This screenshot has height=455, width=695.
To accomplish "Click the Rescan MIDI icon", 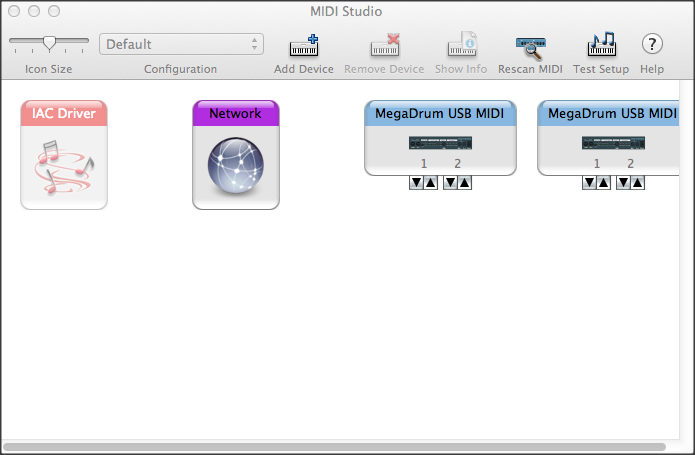I will tap(530, 46).
